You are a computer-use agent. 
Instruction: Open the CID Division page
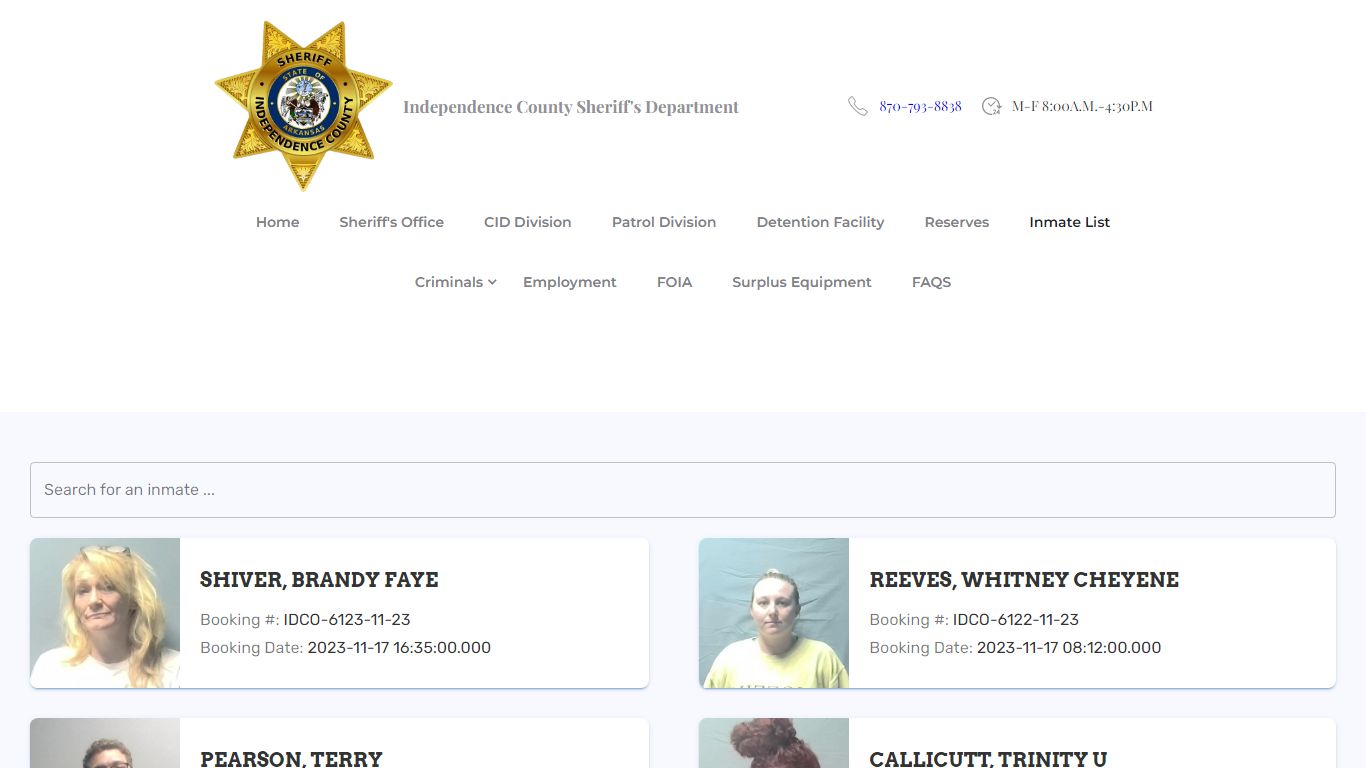[x=528, y=222]
